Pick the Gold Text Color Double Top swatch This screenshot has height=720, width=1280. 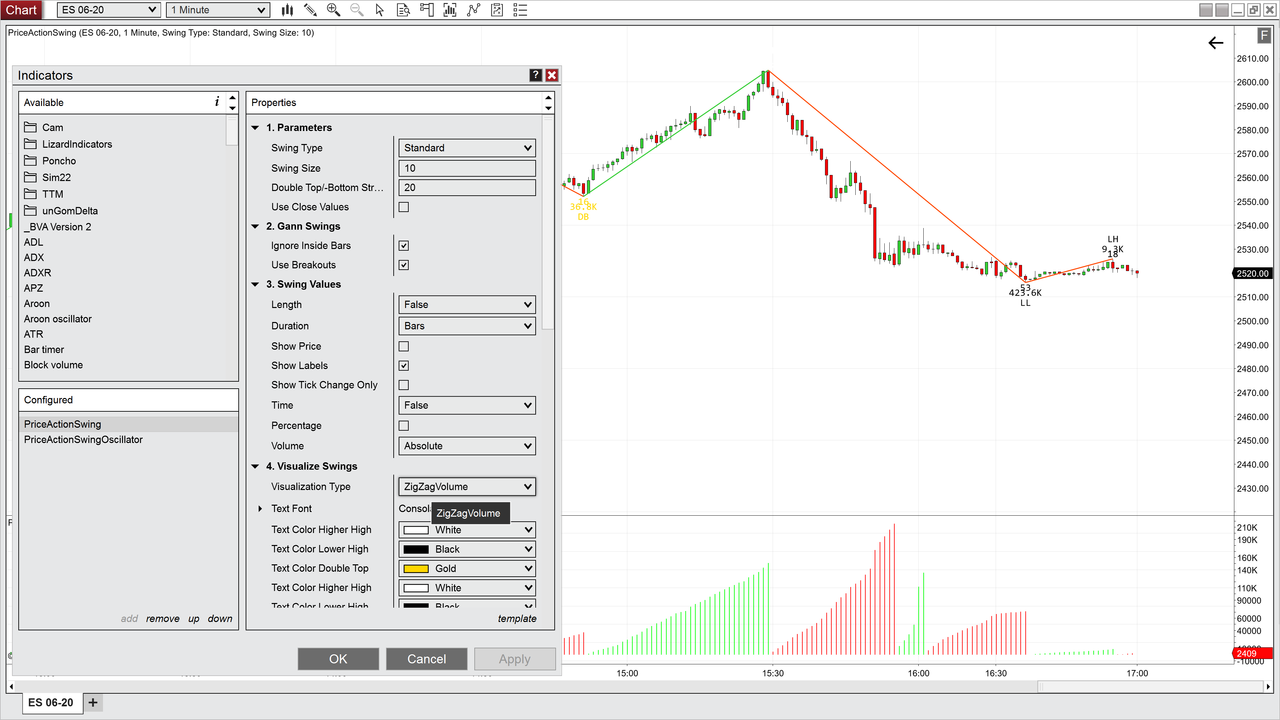[x=415, y=569]
